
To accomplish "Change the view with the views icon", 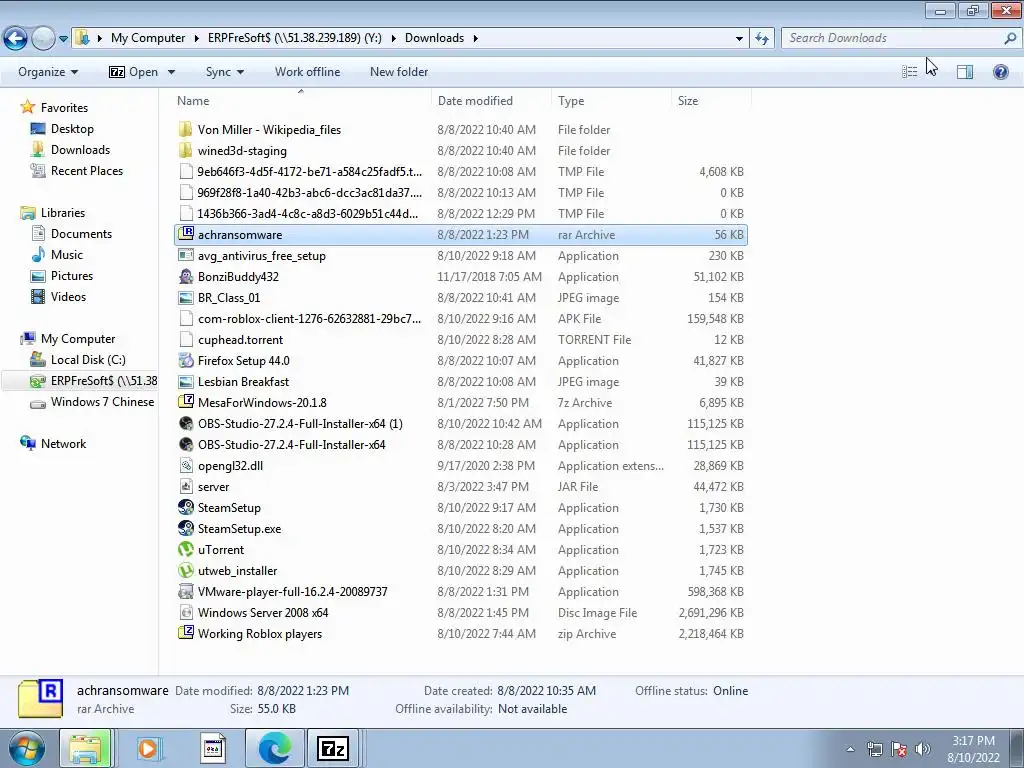I will (x=910, y=72).
